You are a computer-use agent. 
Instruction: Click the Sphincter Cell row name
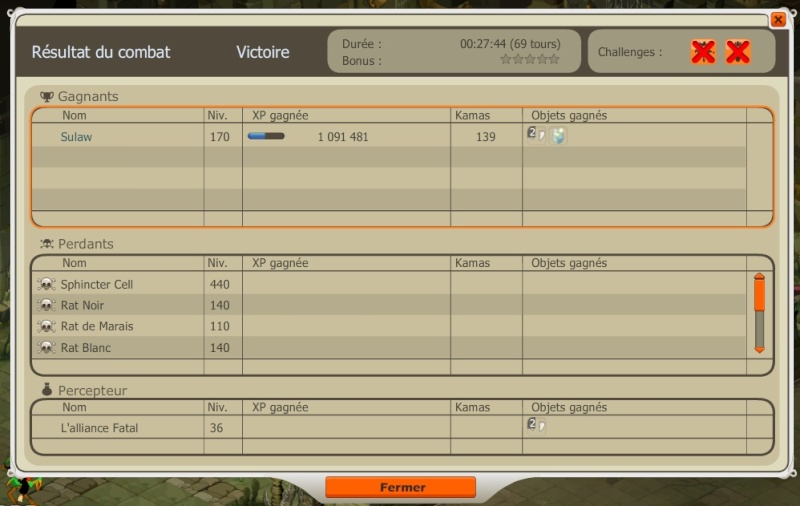coord(96,285)
